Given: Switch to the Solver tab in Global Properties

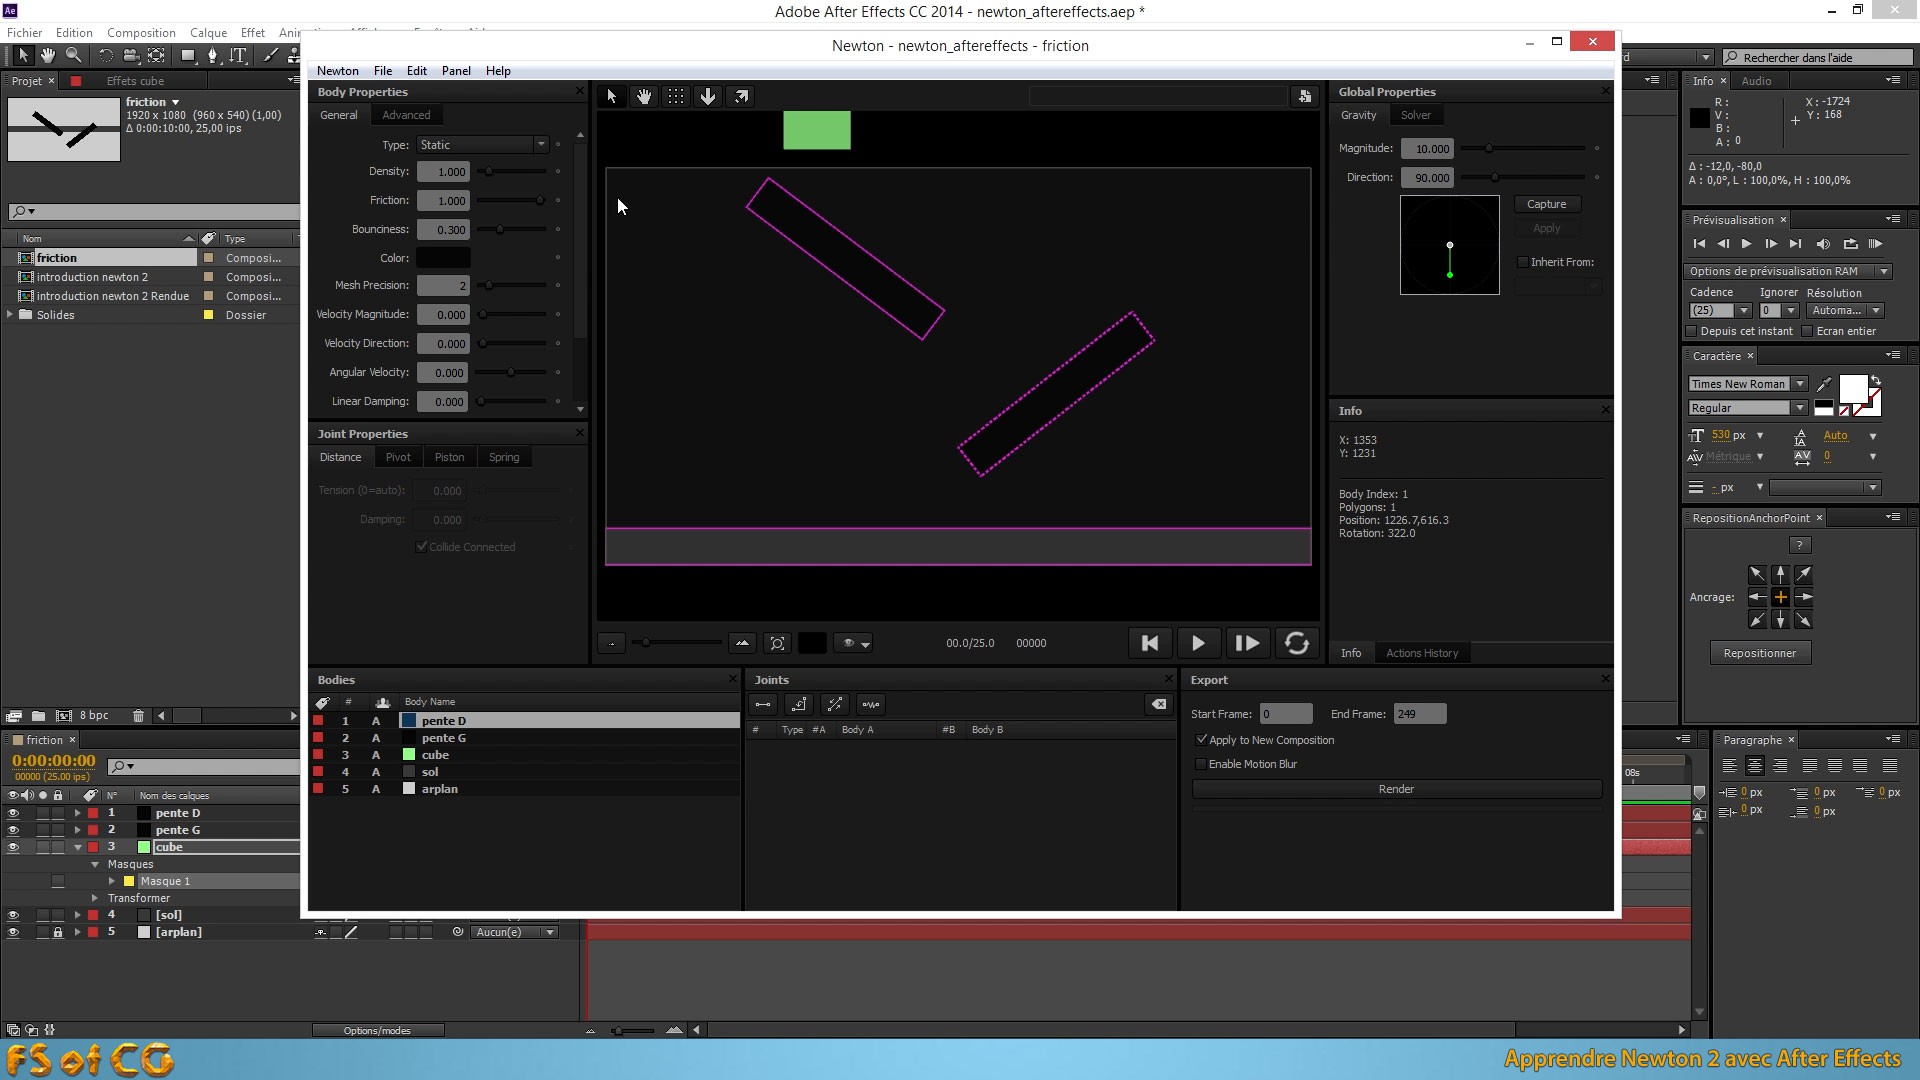Looking at the screenshot, I should pos(1414,115).
